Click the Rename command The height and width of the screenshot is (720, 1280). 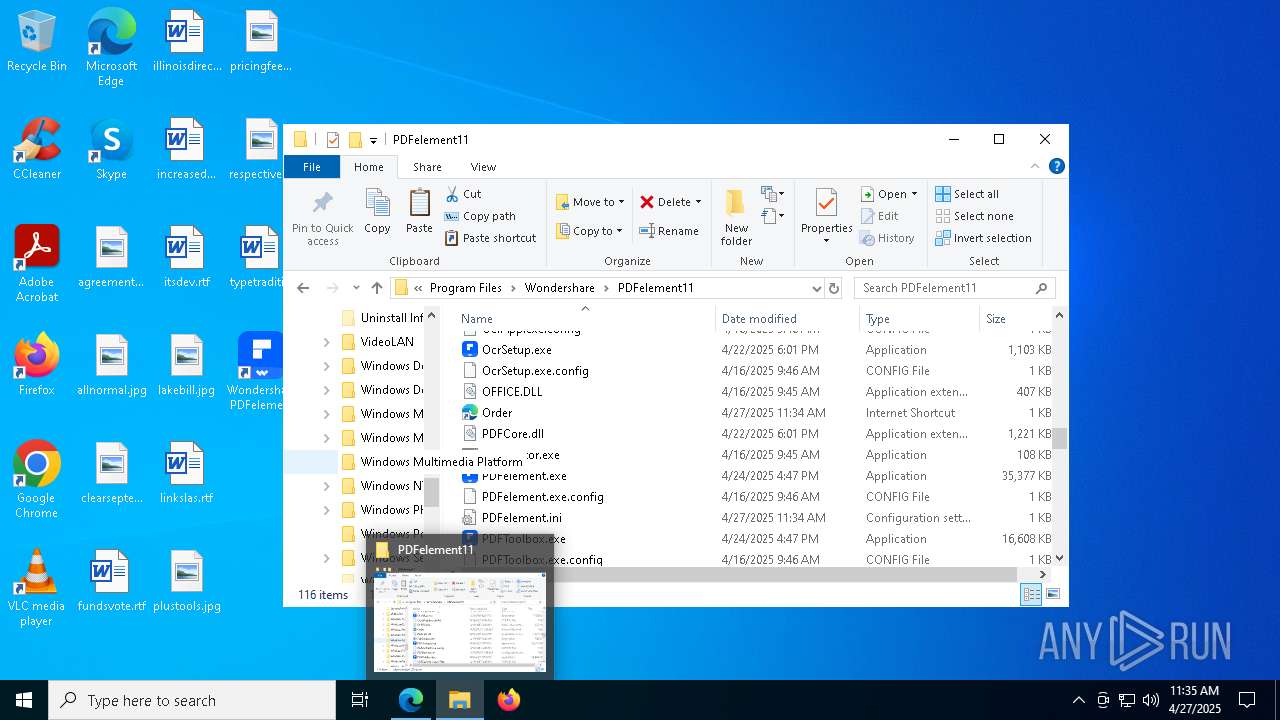(669, 231)
